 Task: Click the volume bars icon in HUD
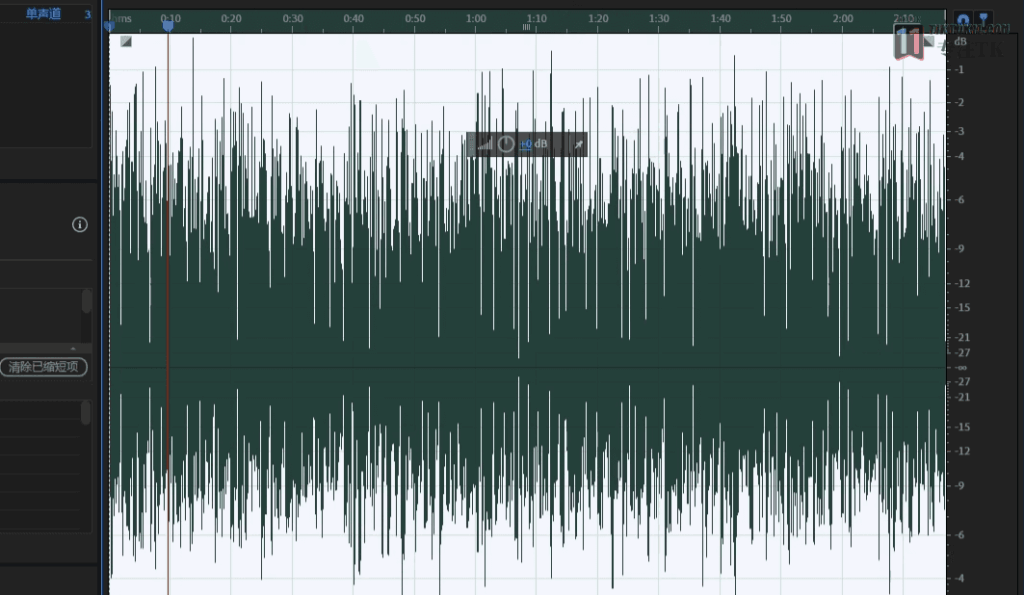485,145
